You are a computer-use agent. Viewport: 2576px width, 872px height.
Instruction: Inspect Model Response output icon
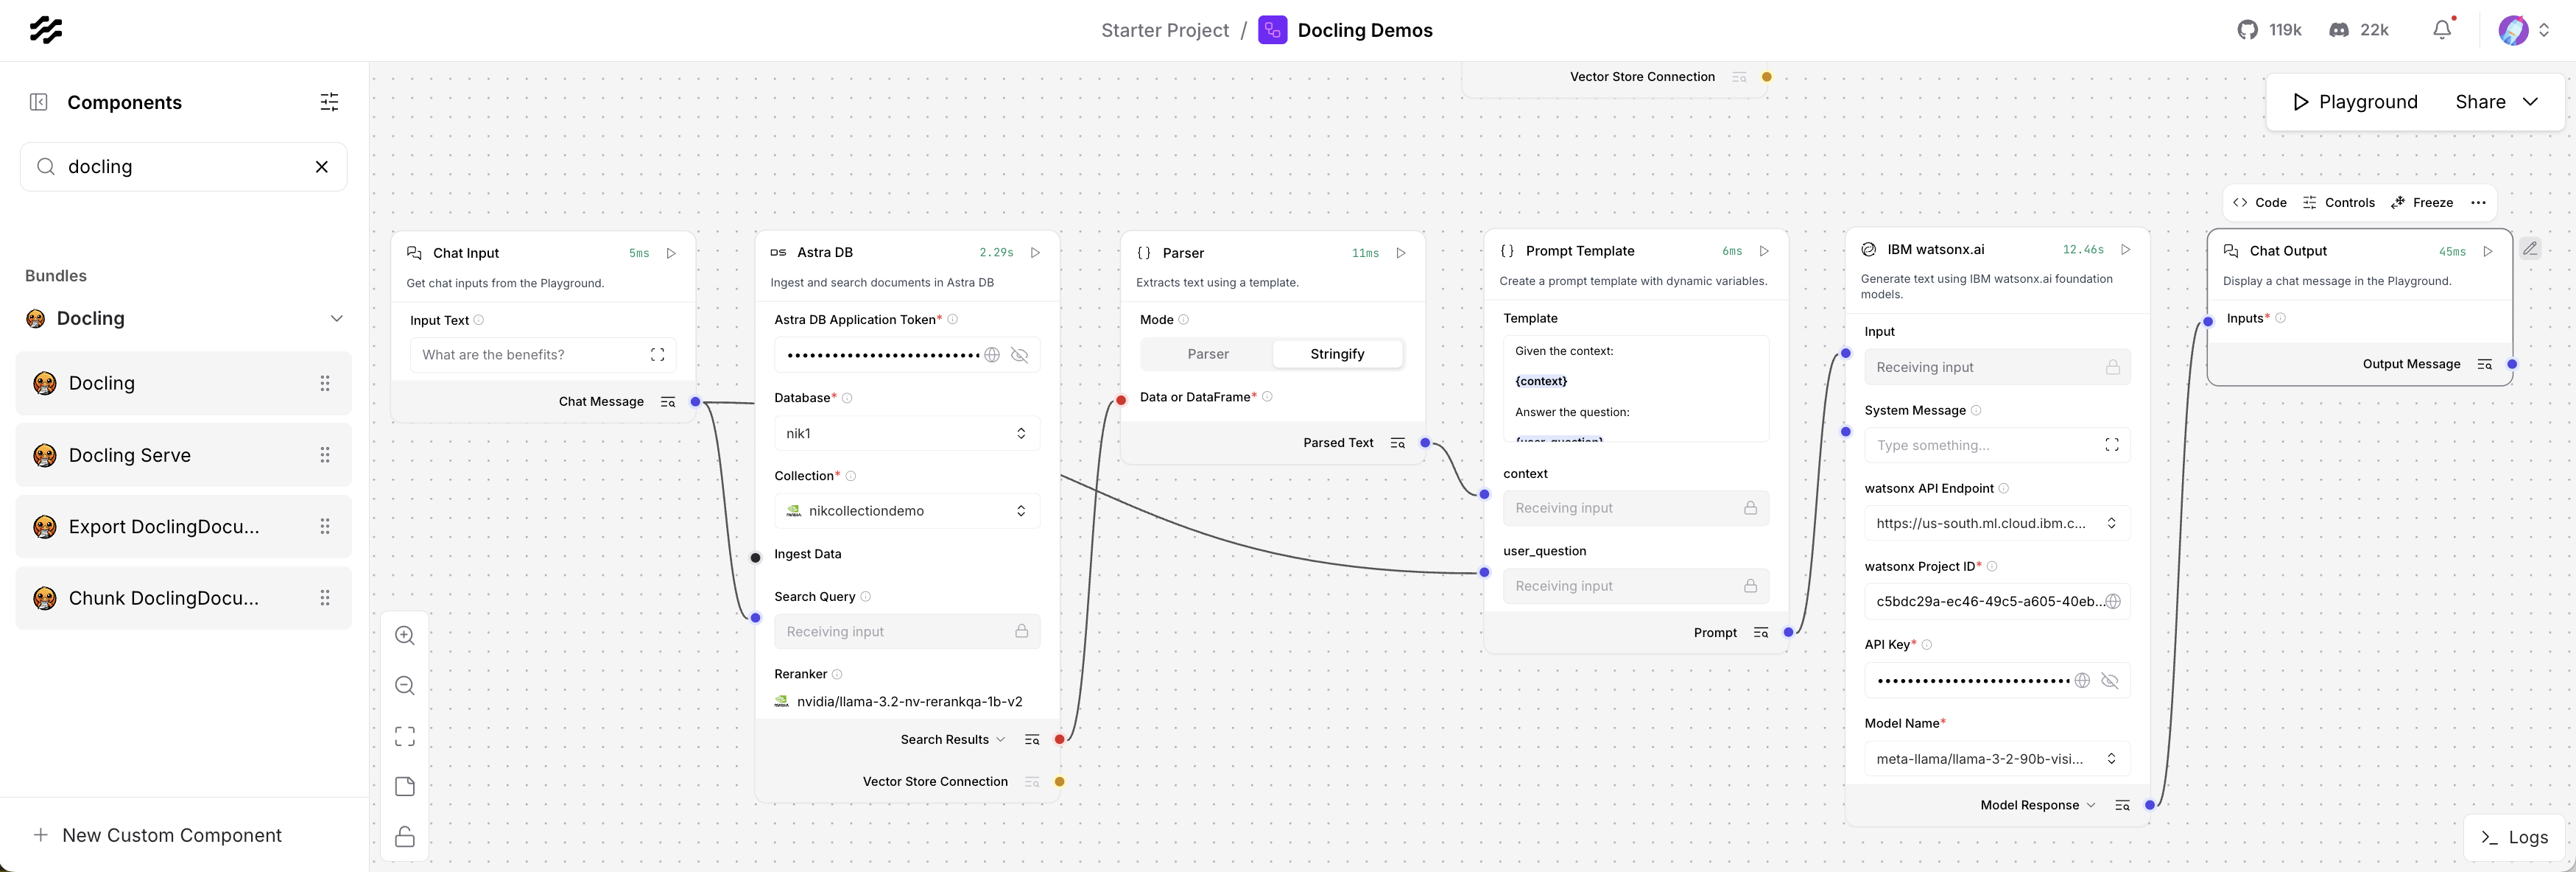(2123, 806)
